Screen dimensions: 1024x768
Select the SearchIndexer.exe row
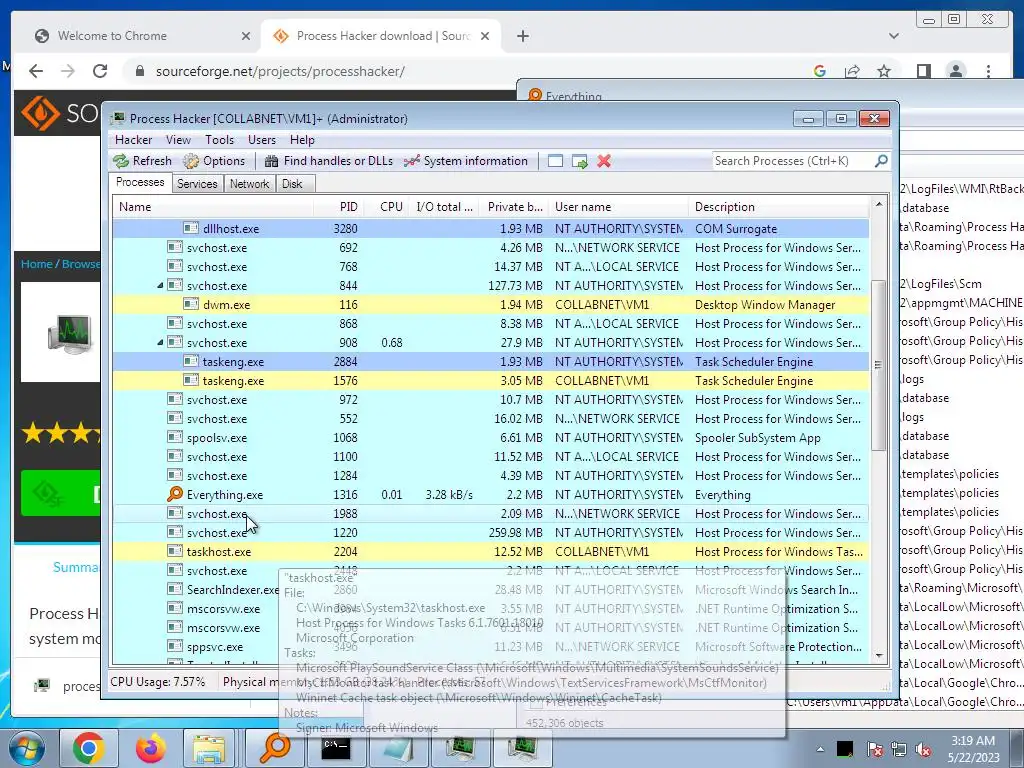click(x=490, y=590)
